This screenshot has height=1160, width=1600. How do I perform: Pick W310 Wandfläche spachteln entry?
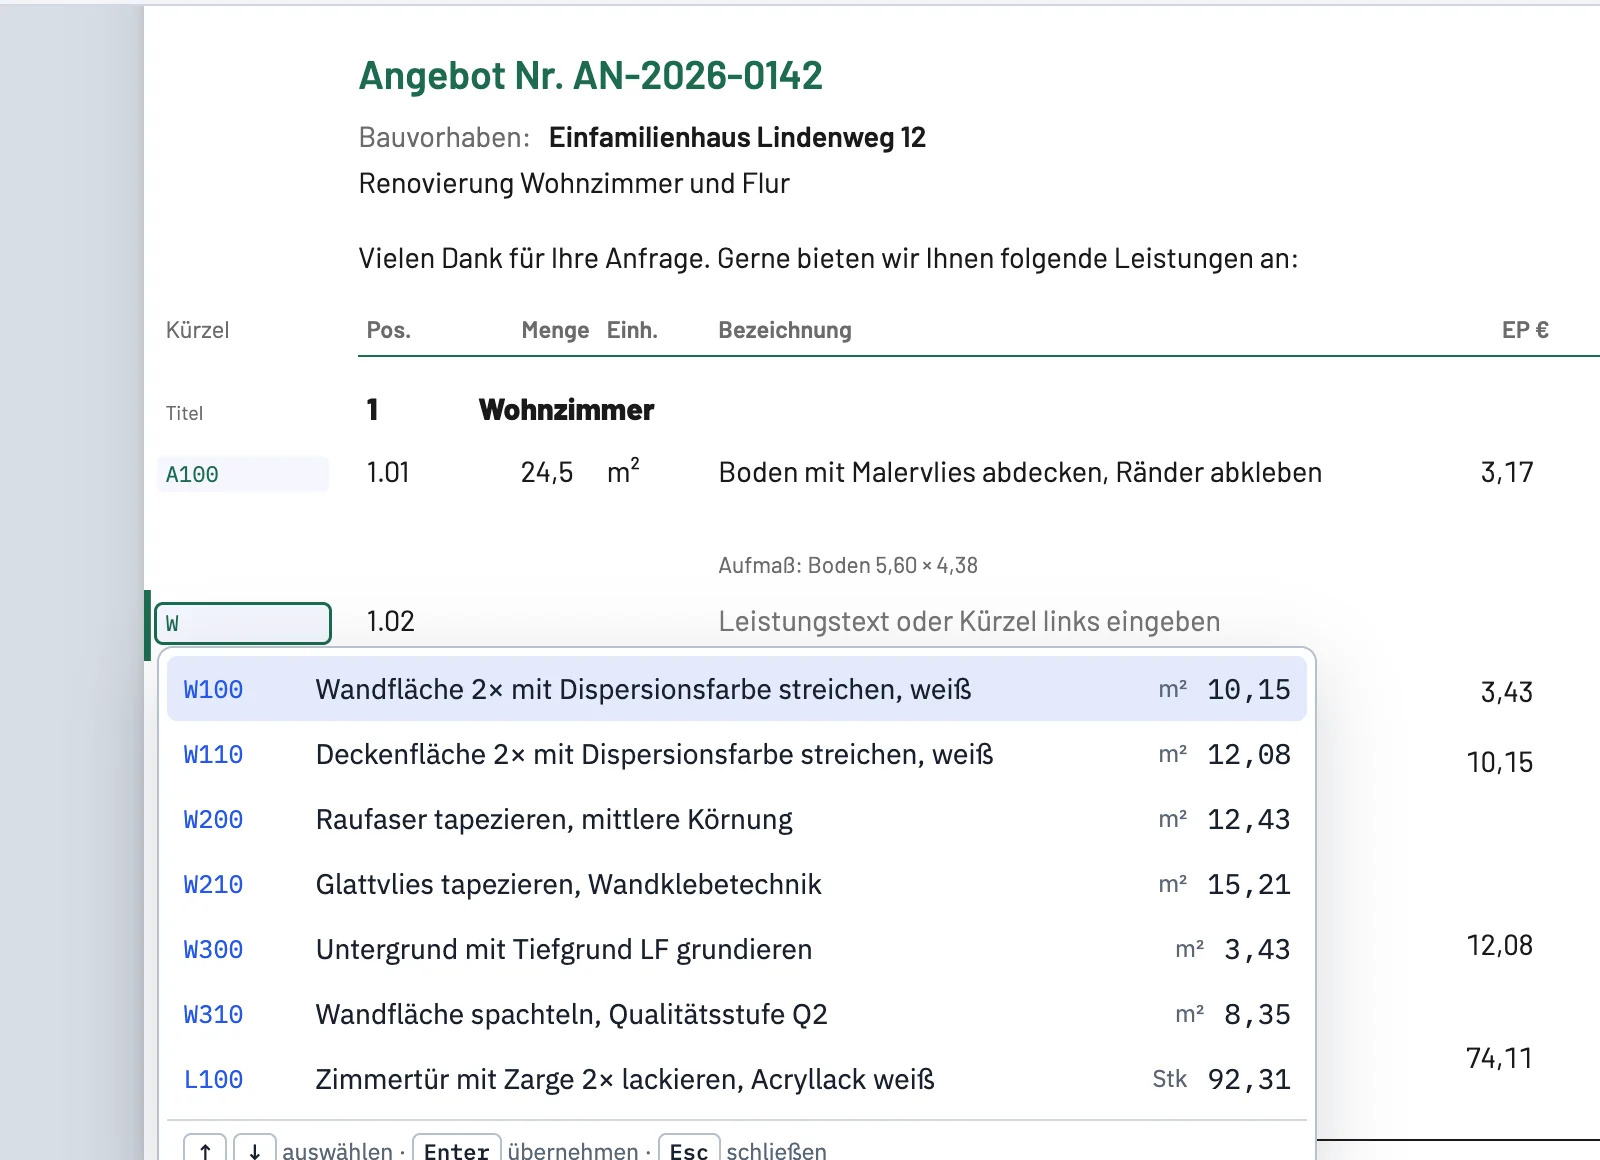pyautogui.click(x=737, y=1014)
